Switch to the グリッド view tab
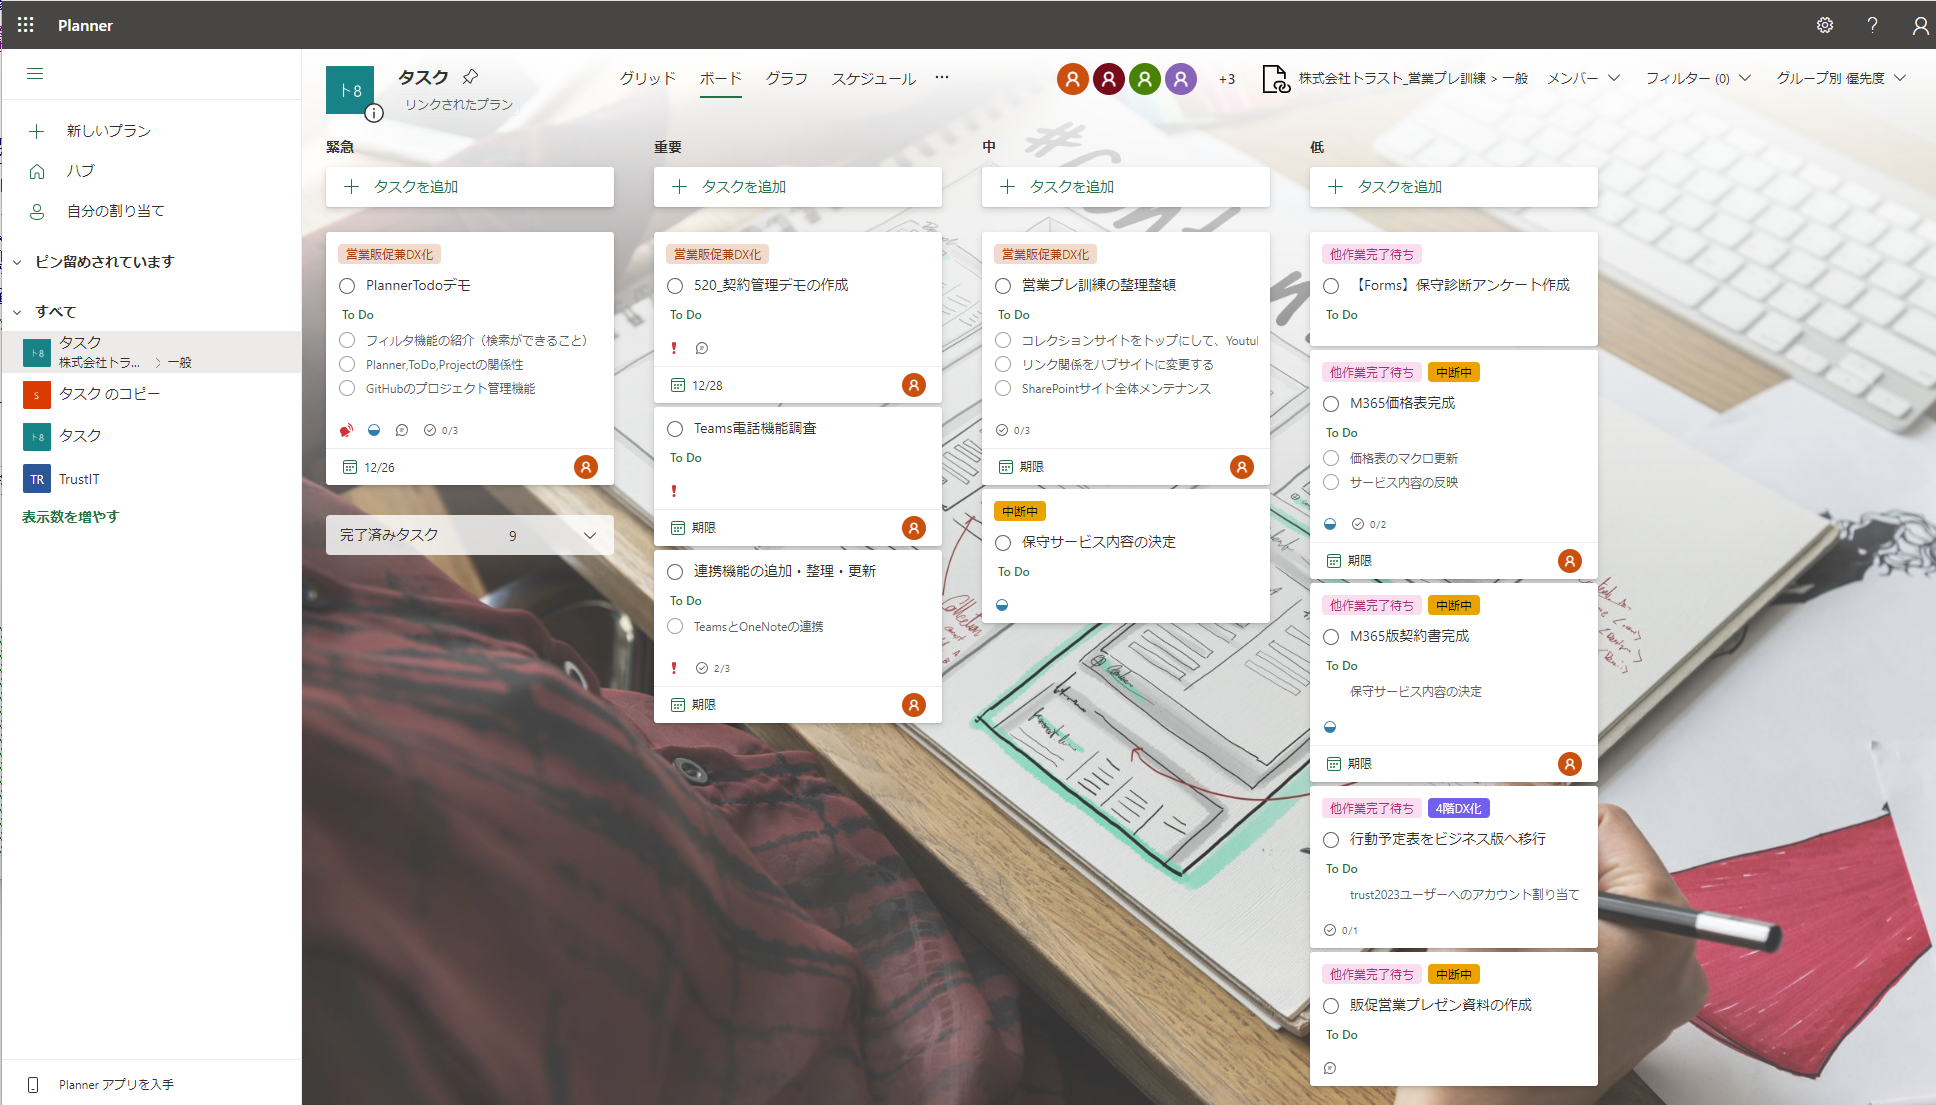The height and width of the screenshot is (1105, 1936). coord(647,78)
